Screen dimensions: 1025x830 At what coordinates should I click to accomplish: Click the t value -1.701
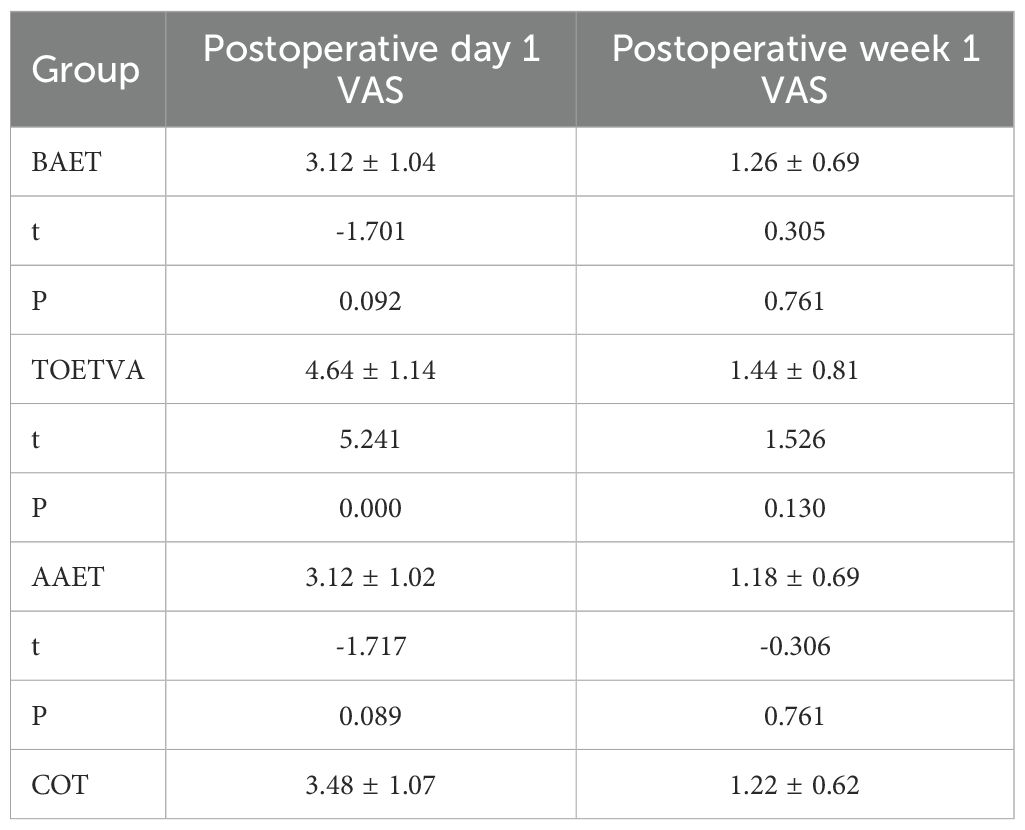(x=371, y=231)
